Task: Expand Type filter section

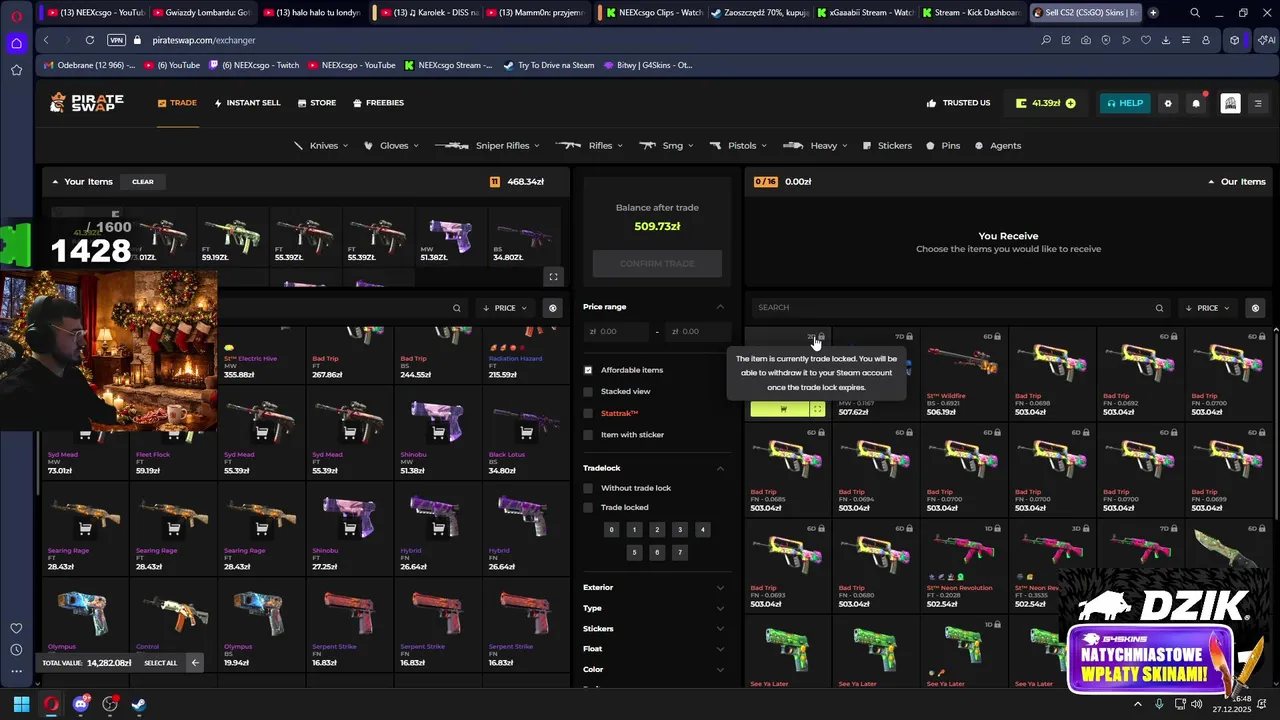Action: coord(655,608)
